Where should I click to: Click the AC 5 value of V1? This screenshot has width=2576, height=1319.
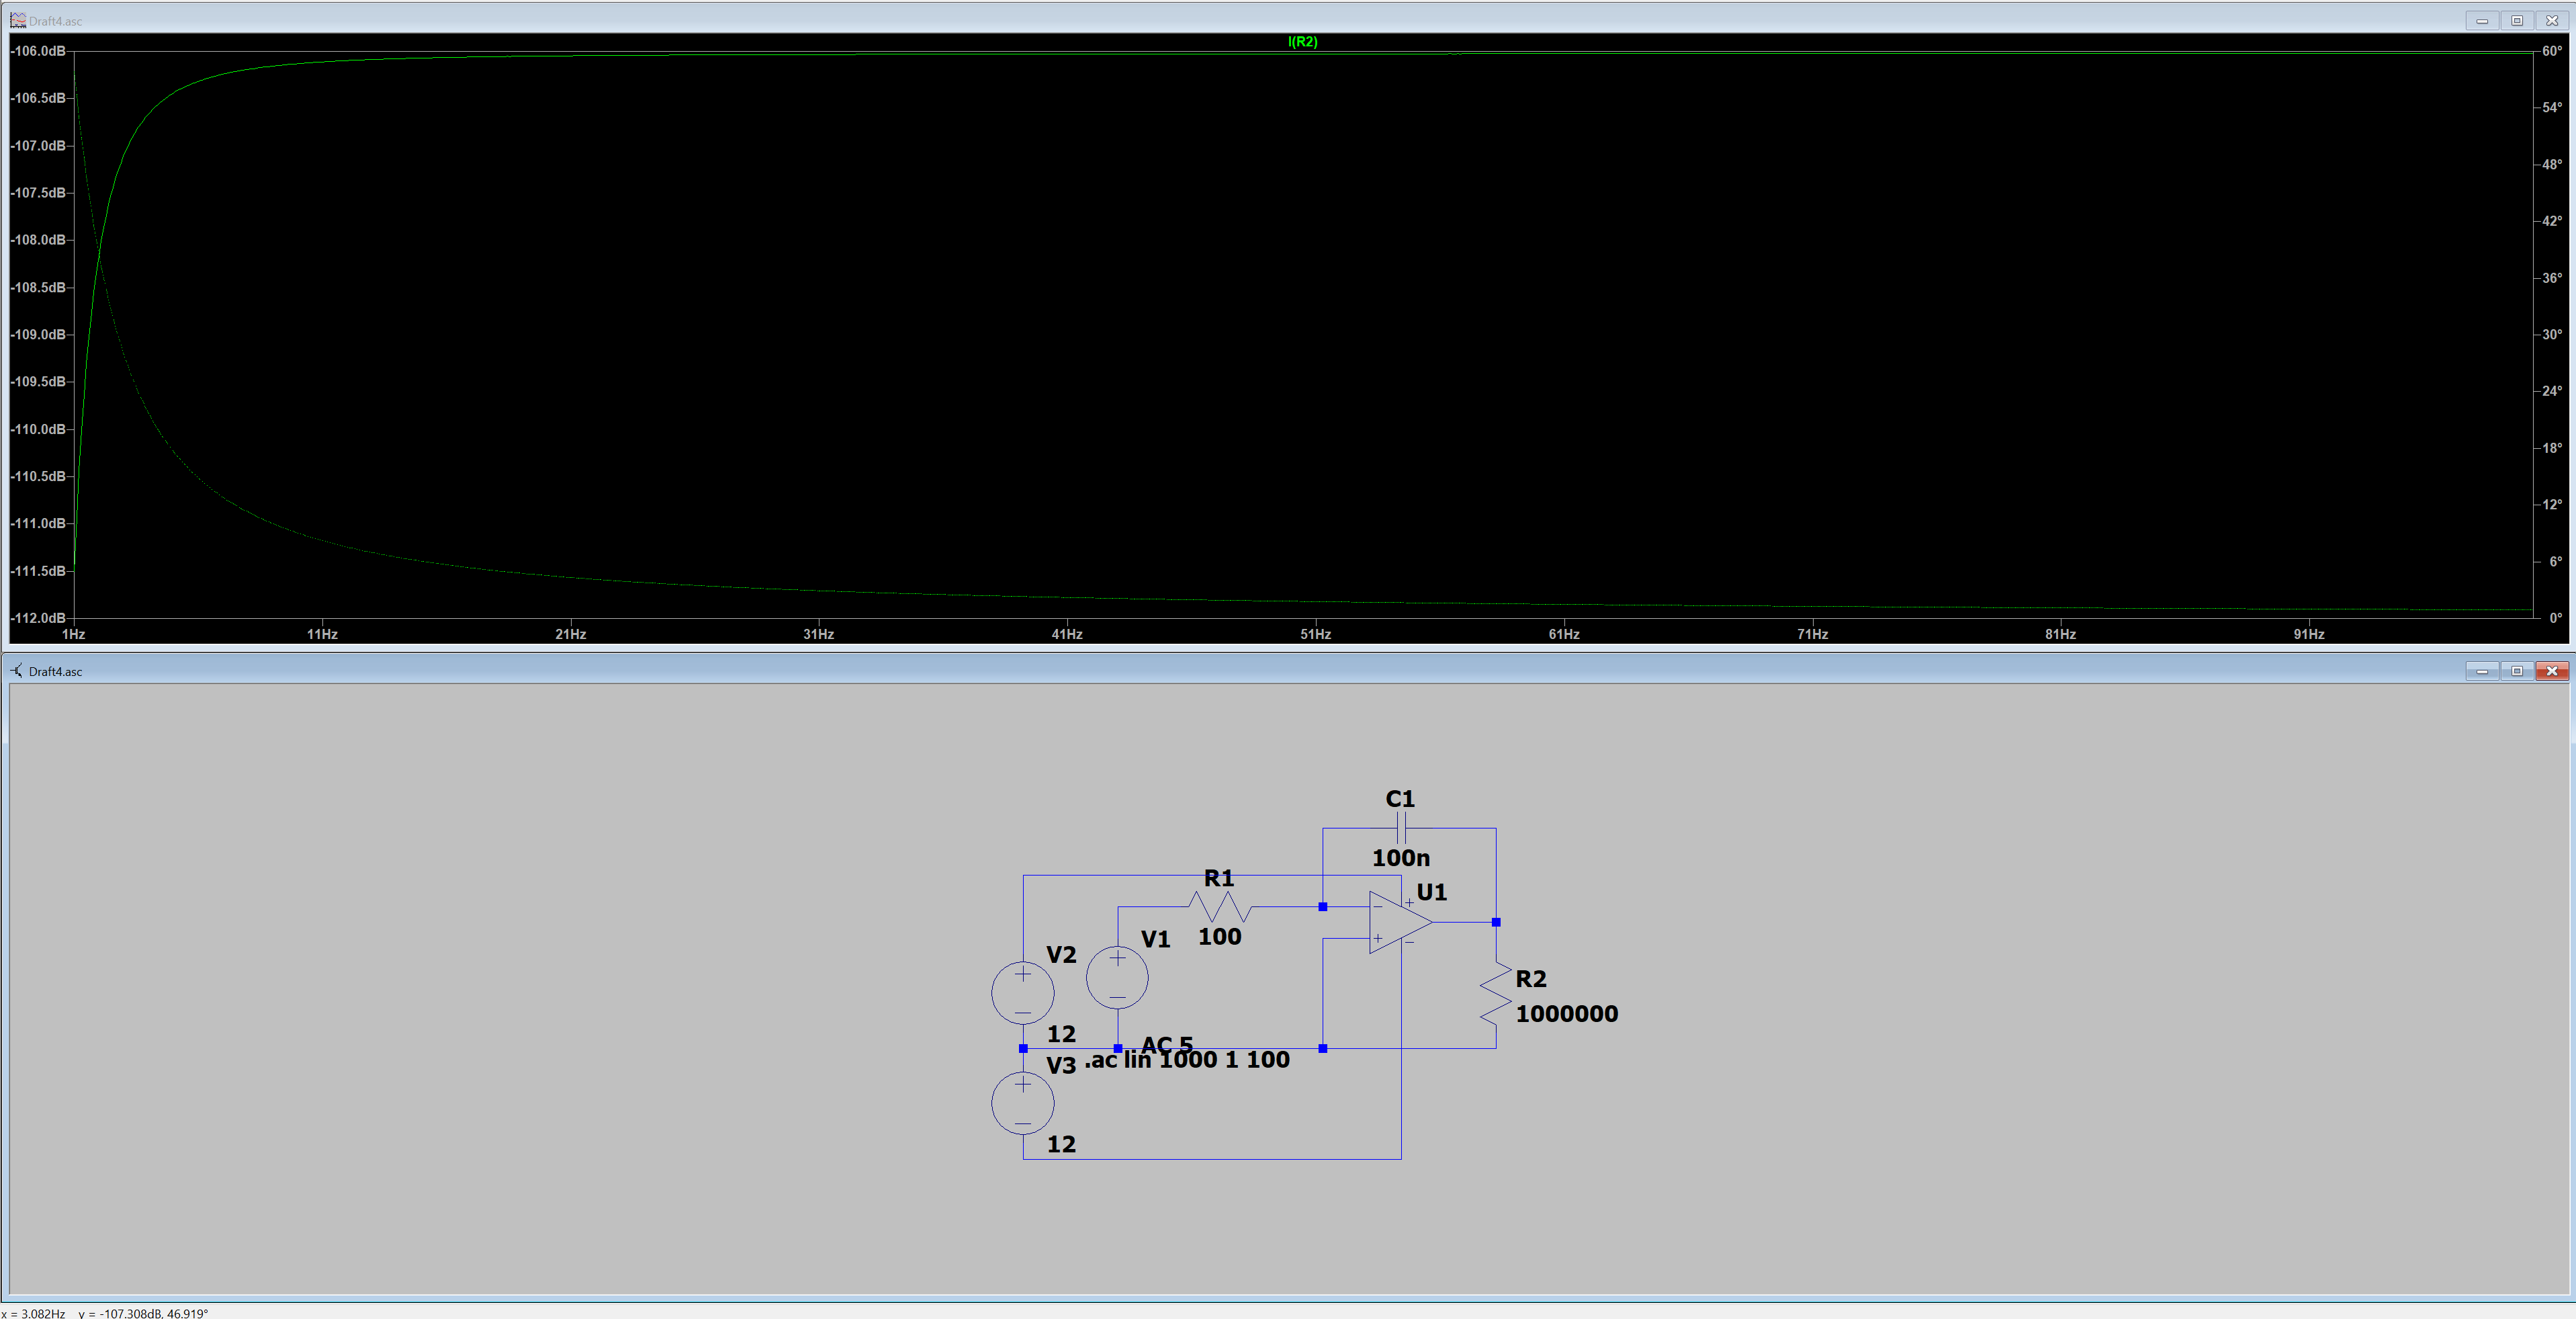[1167, 1044]
